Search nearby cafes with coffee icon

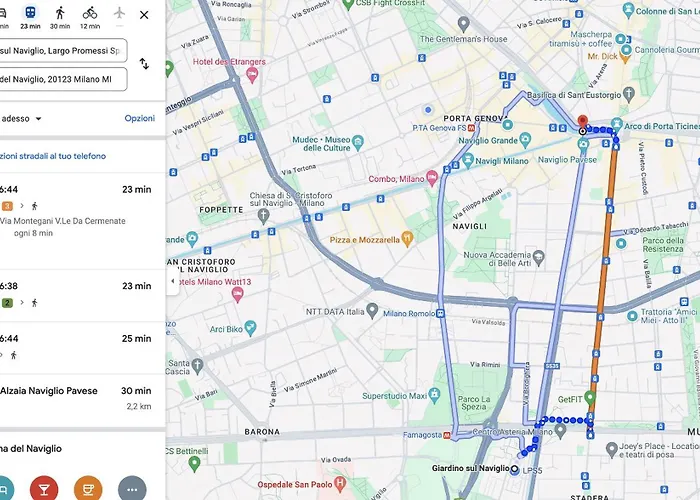(88, 488)
